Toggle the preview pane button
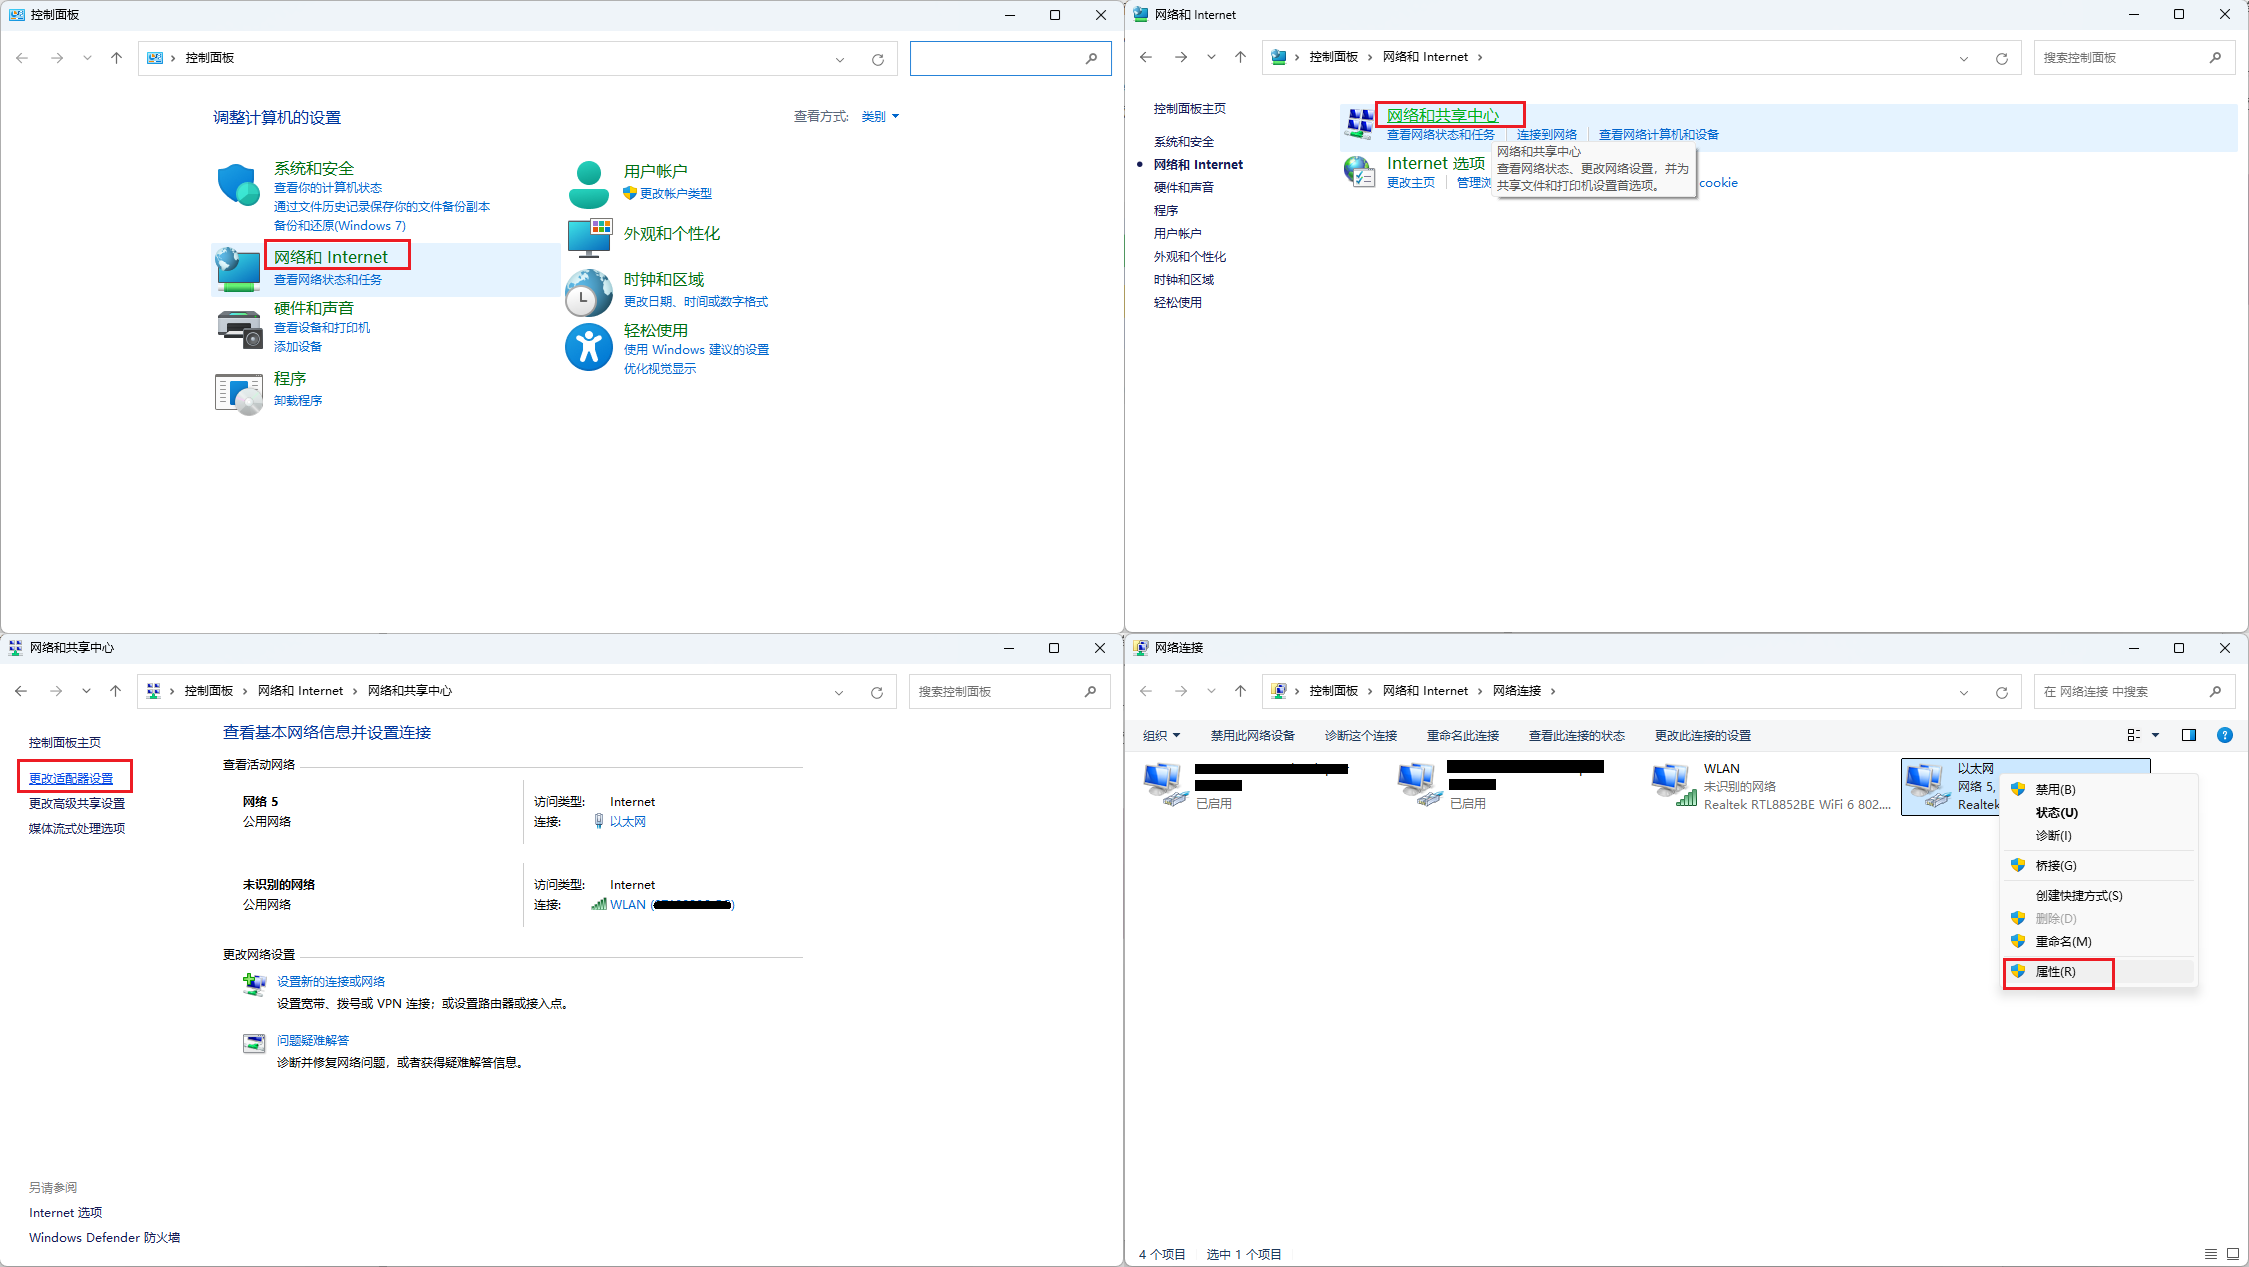Viewport: 2249px width, 1267px height. (x=2188, y=735)
